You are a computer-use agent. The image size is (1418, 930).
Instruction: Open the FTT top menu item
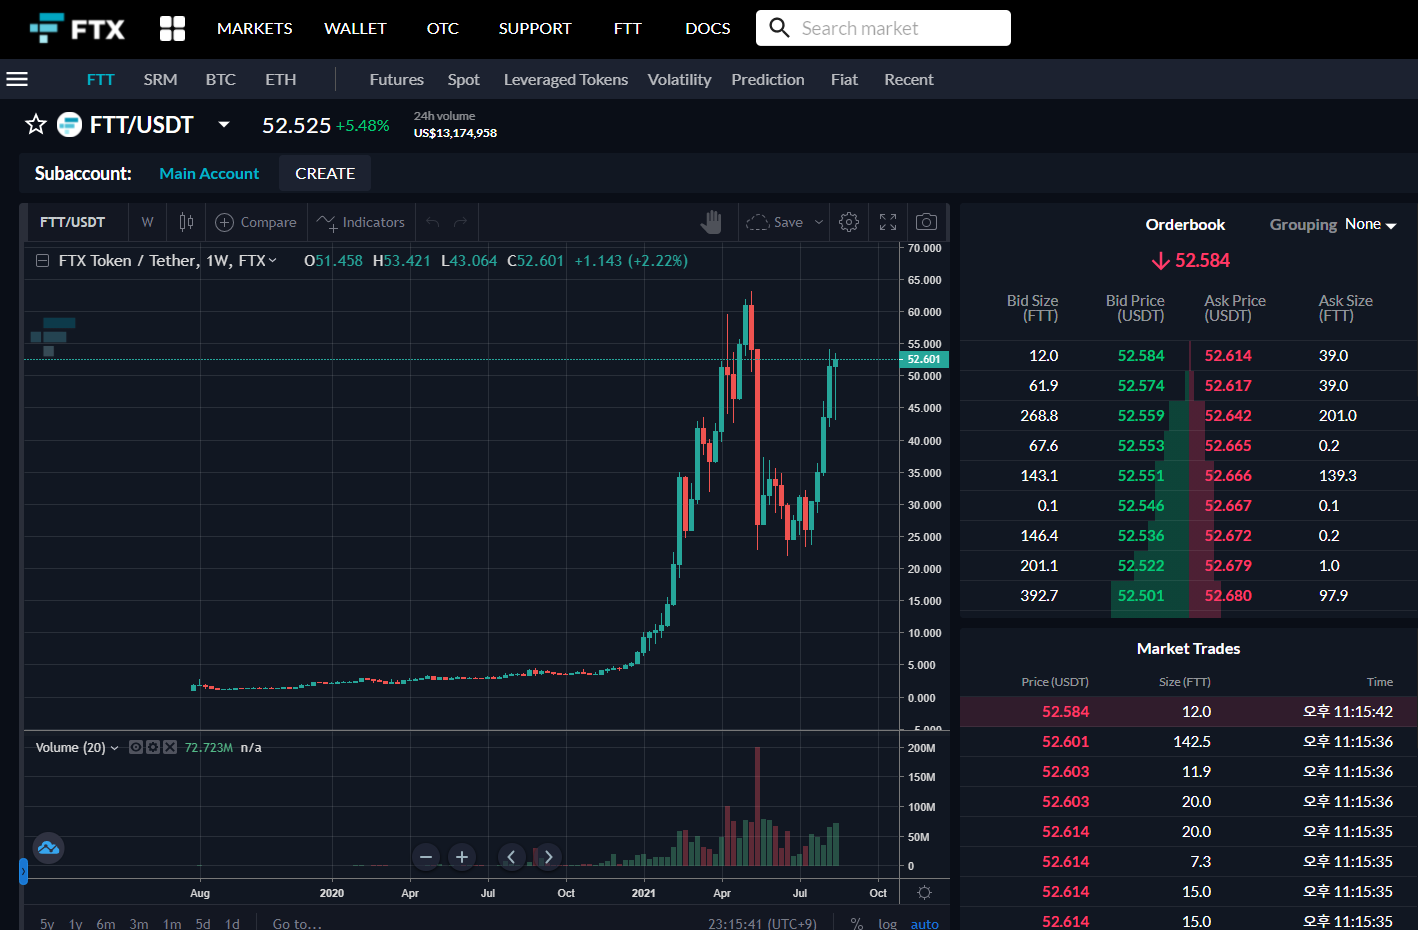(627, 28)
